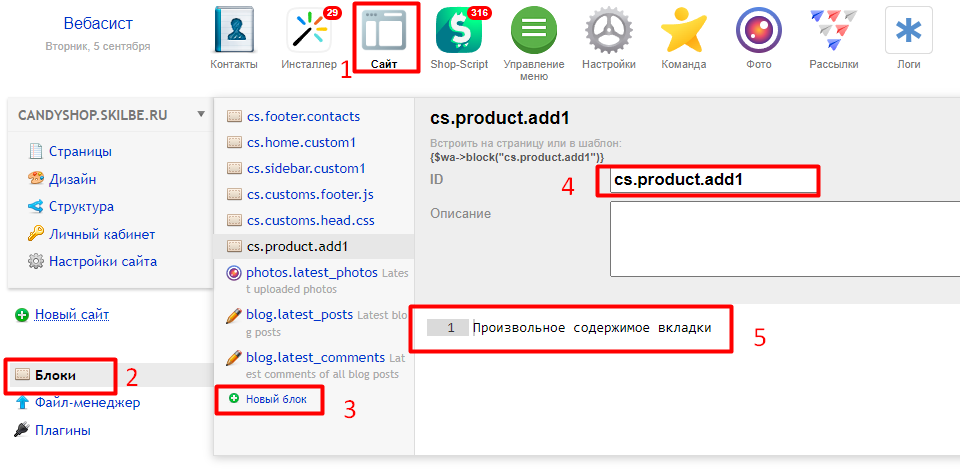Open the Логи asterisk icon
The image size is (960, 470).
908,31
